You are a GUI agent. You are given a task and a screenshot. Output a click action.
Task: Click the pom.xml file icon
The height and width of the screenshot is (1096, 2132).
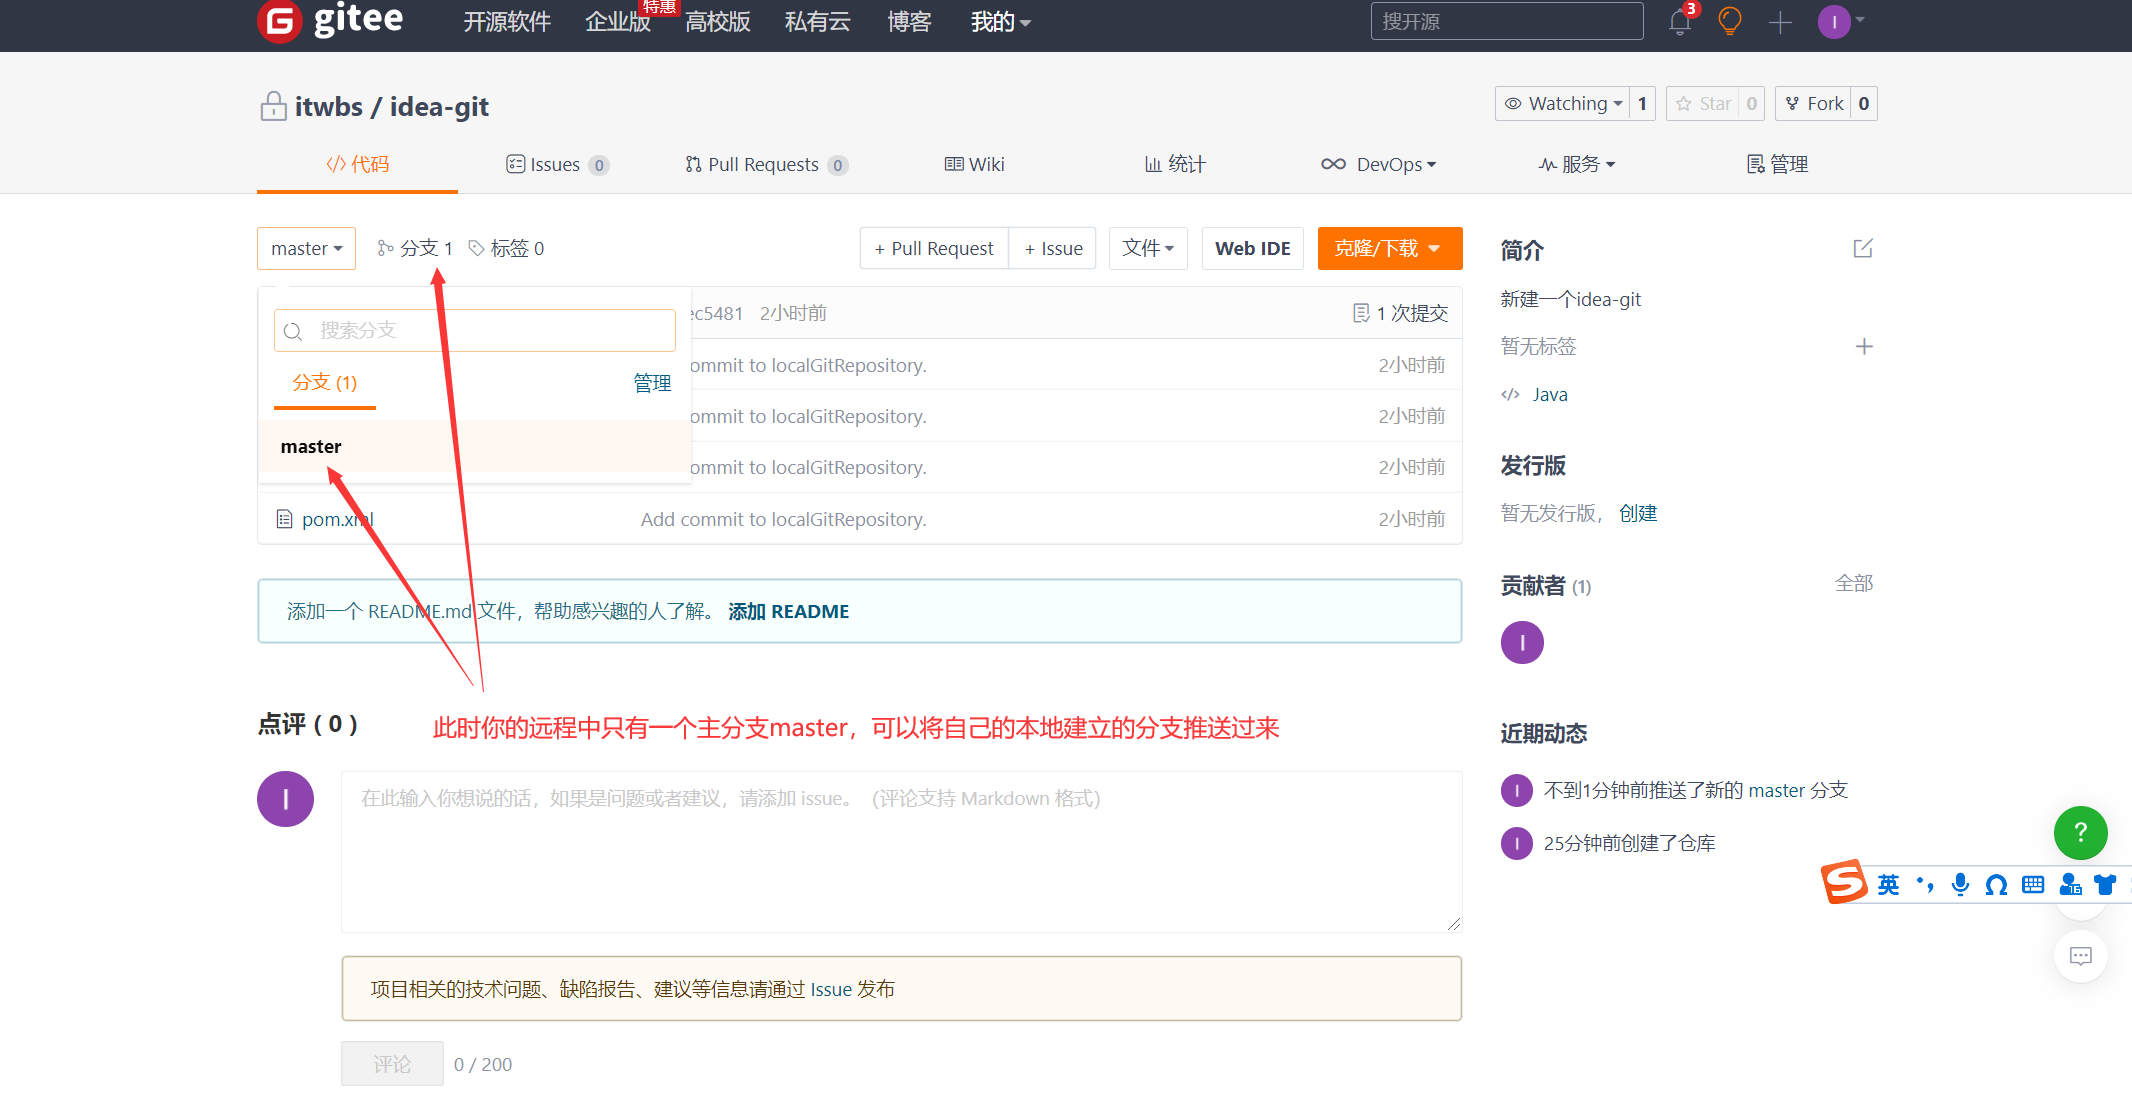coord(284,519)
